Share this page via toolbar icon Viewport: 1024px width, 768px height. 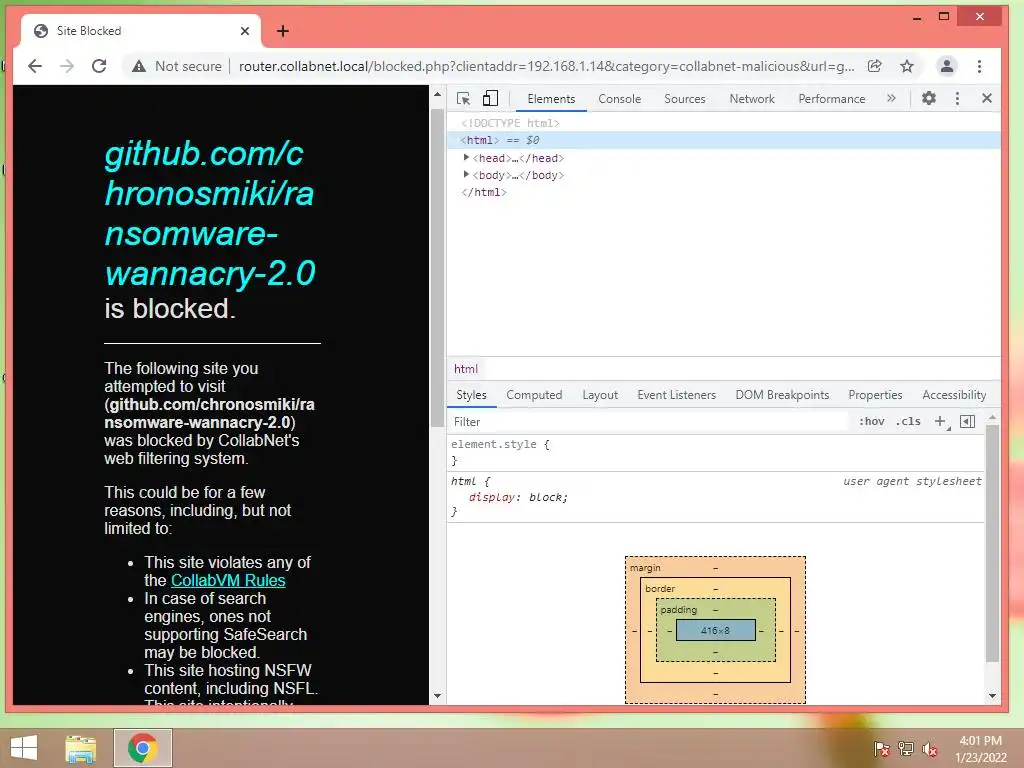click(x=874, y=66)
